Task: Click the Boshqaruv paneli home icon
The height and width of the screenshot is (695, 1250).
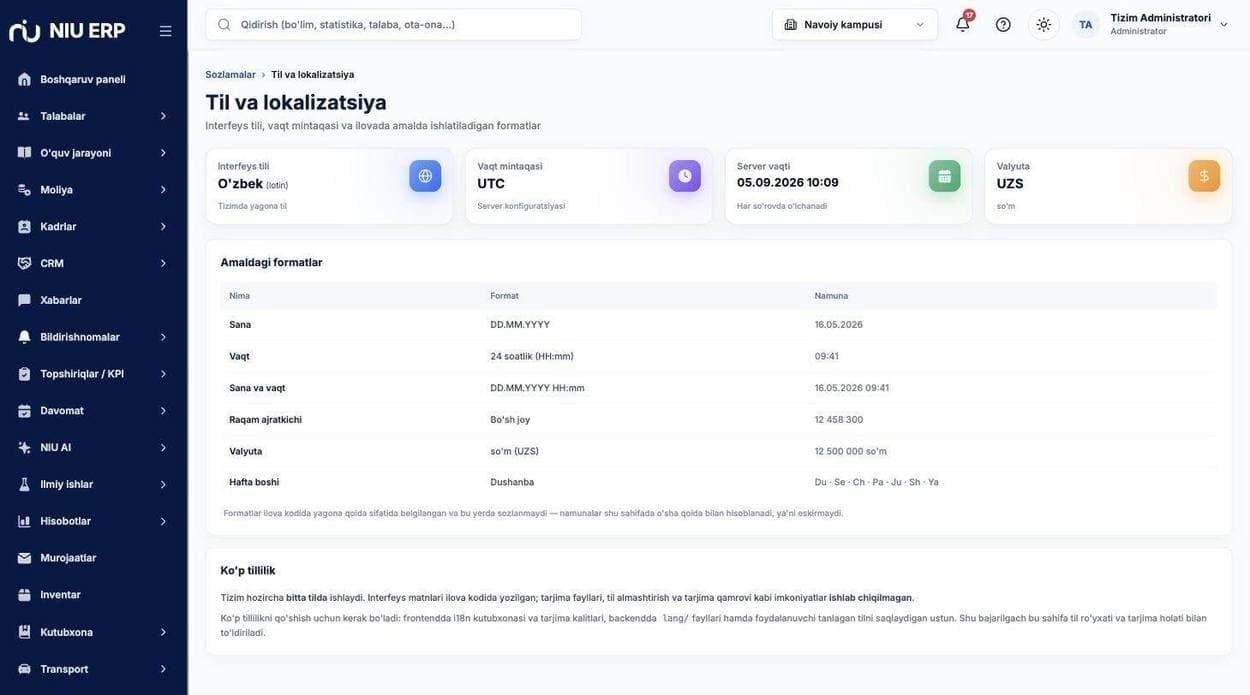Action: (x=24, y=79)
